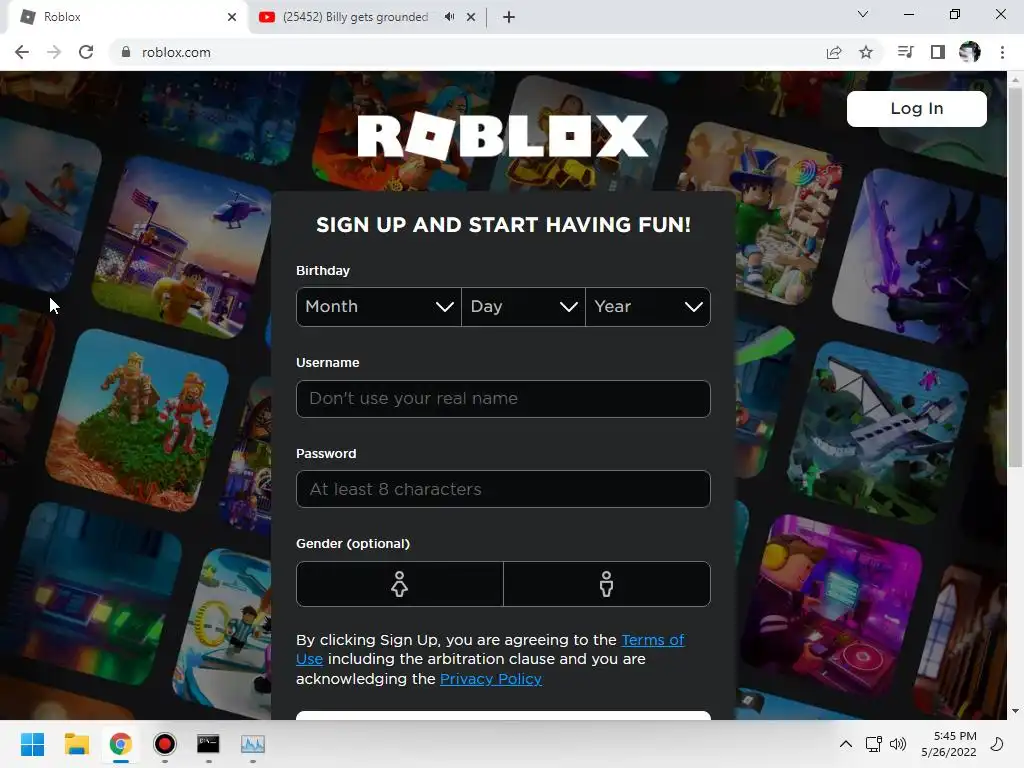Close the Billy gets grounded YouTube tab
This screenshot has width=1024, height=768.
click(471, 17)
